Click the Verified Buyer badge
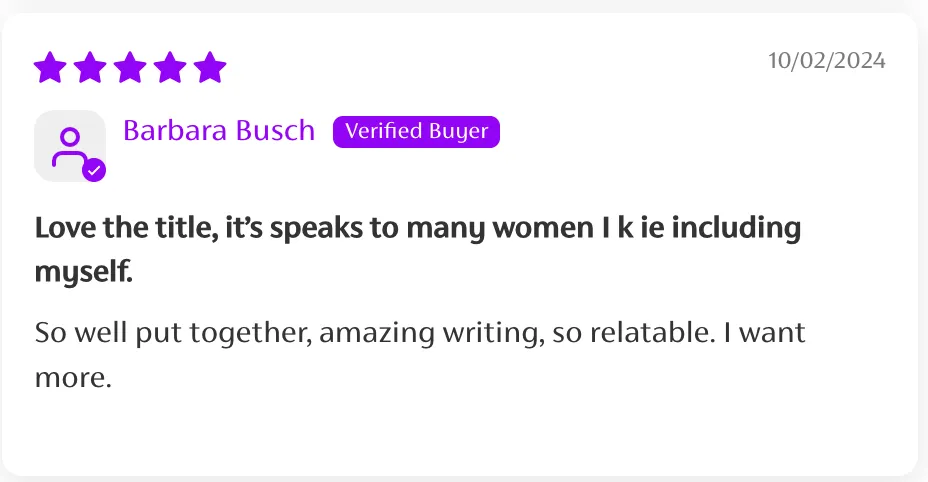The image size is (928, 482). click(416, 131)
